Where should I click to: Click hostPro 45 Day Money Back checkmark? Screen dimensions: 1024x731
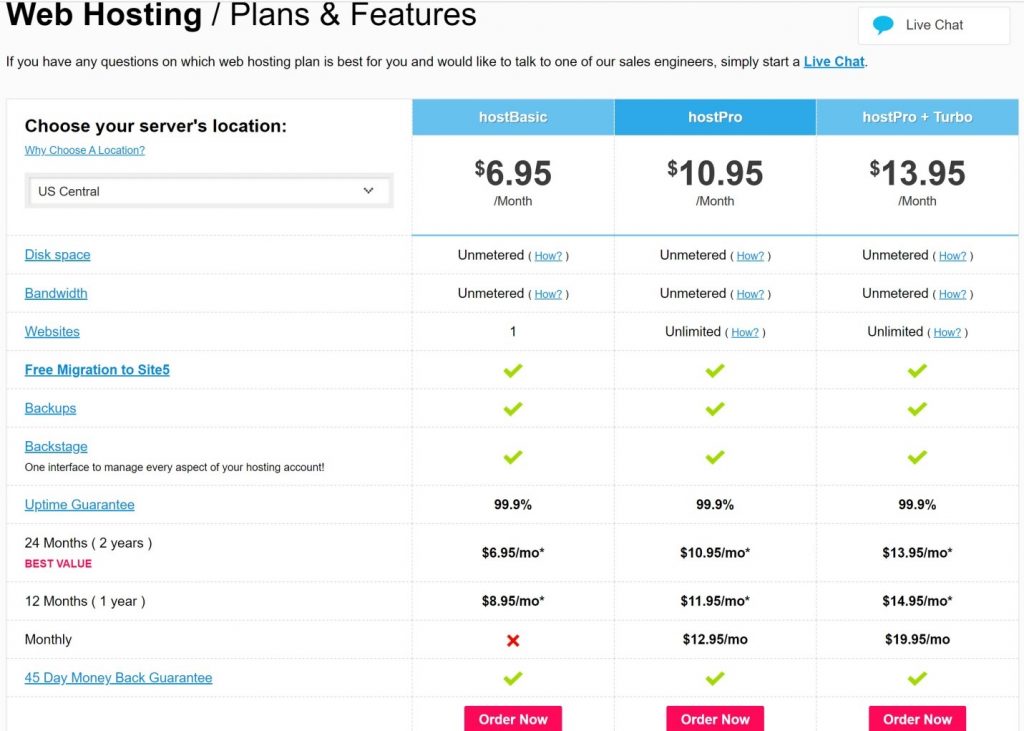click(x=714, y=679)
